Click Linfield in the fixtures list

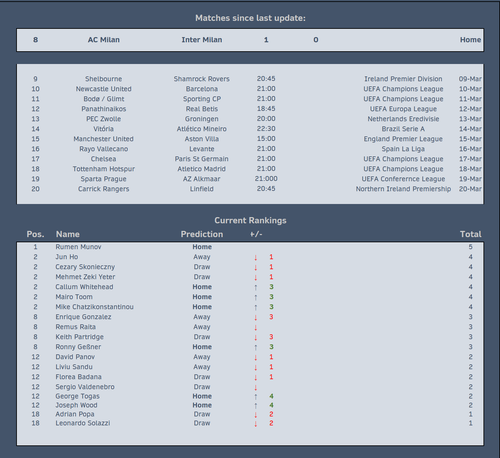tap(202, 189)
